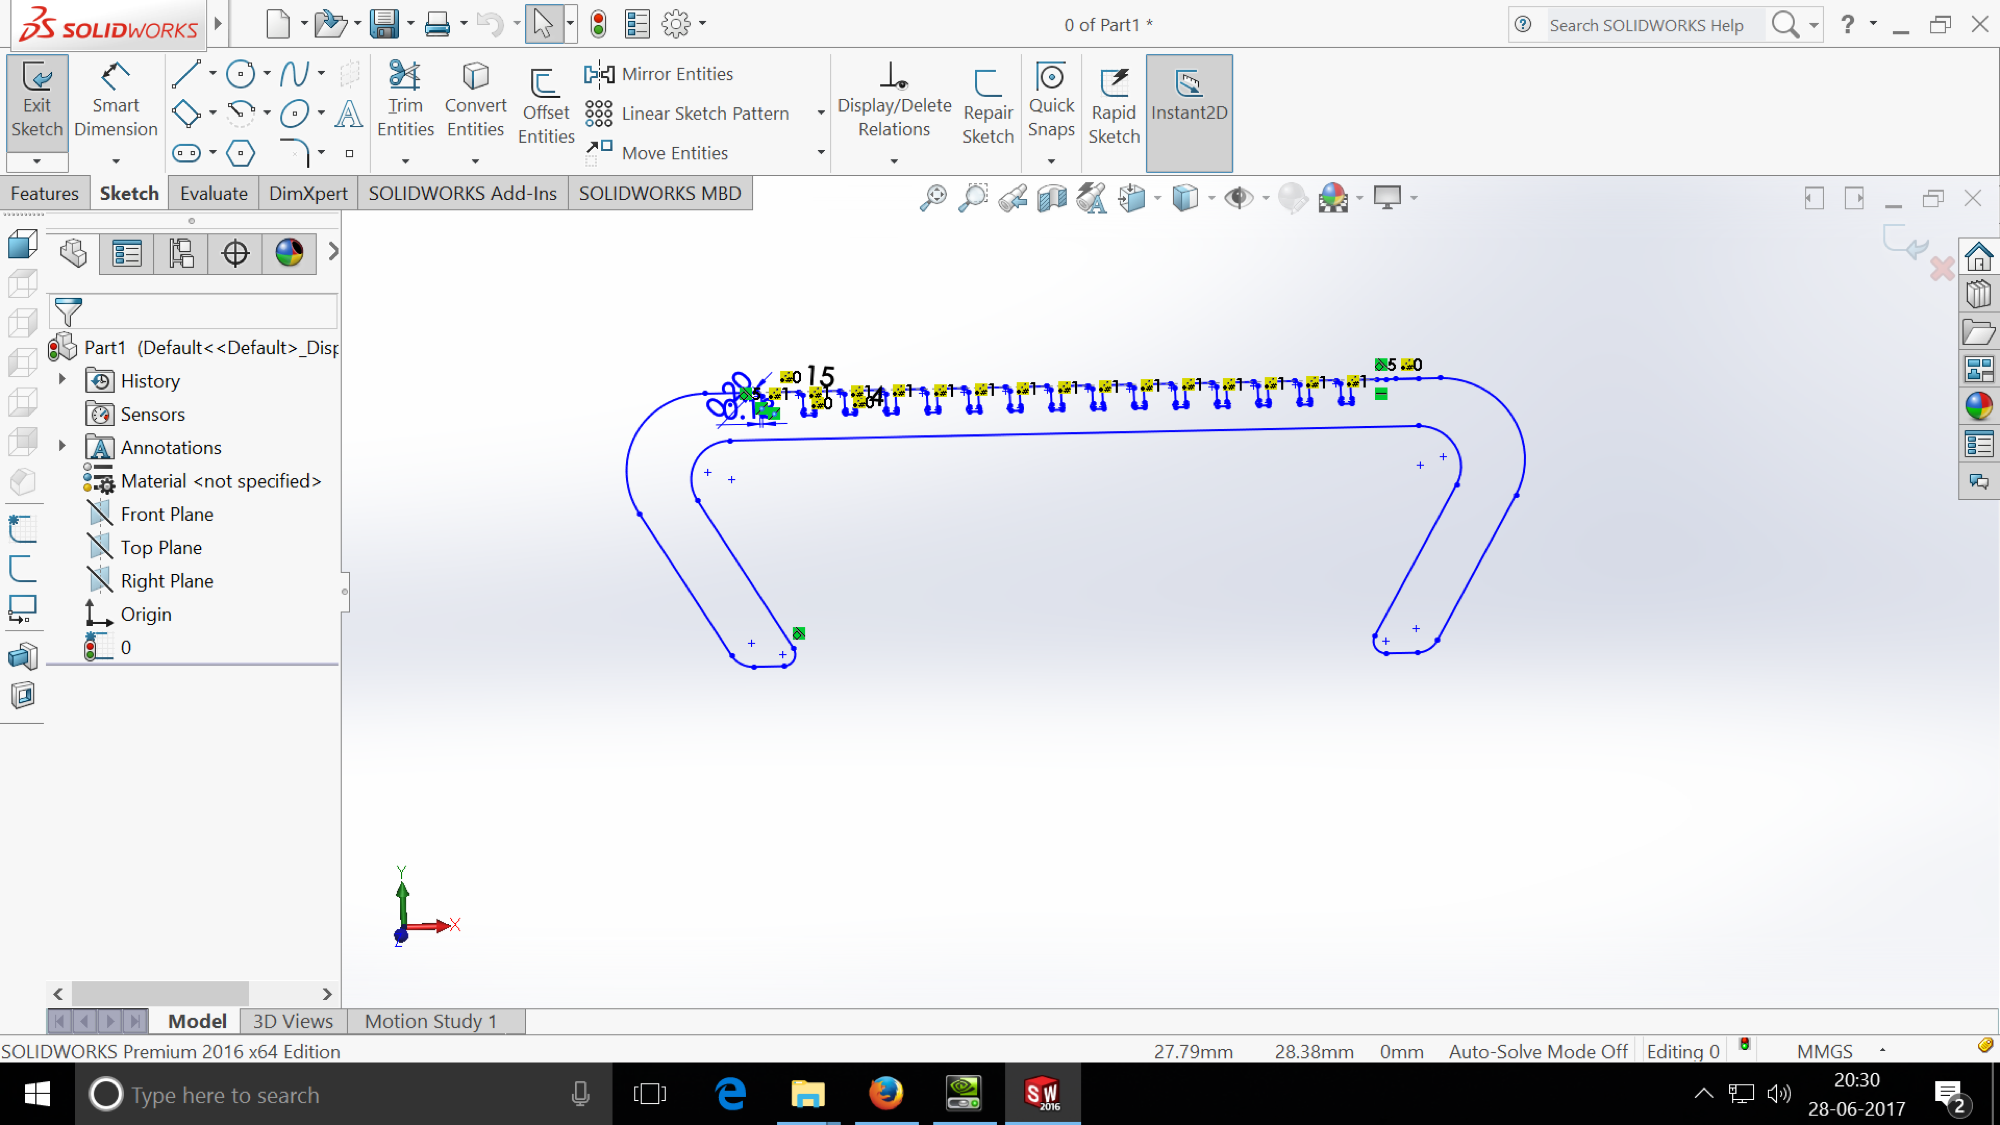Open the 3D Views tab
The width and height of the screenshot is (2000, 1125).
pos(292,1021)
